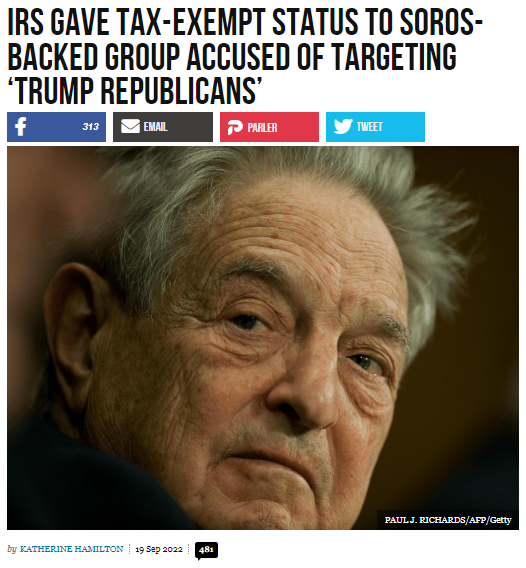This screenshot has width=526, height=568.
Task: Open the article's lead photo
Action: [263, 338]
